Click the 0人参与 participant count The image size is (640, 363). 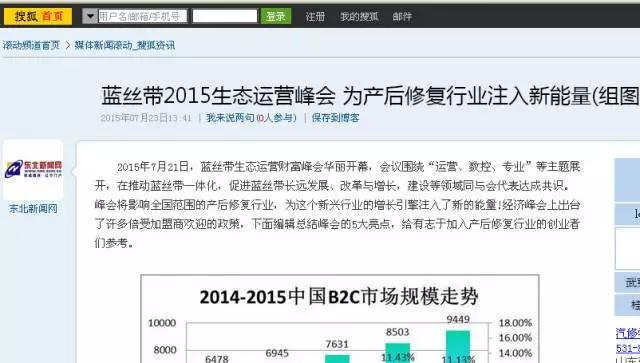pyautogui.click(x=276, y=118)
